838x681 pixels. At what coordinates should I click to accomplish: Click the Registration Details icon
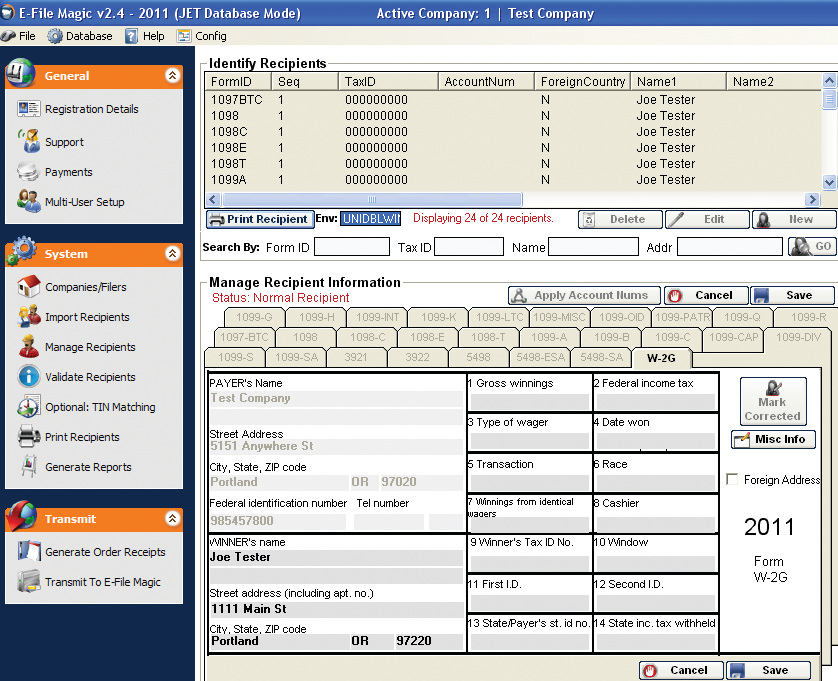click(x=28, y=109)
